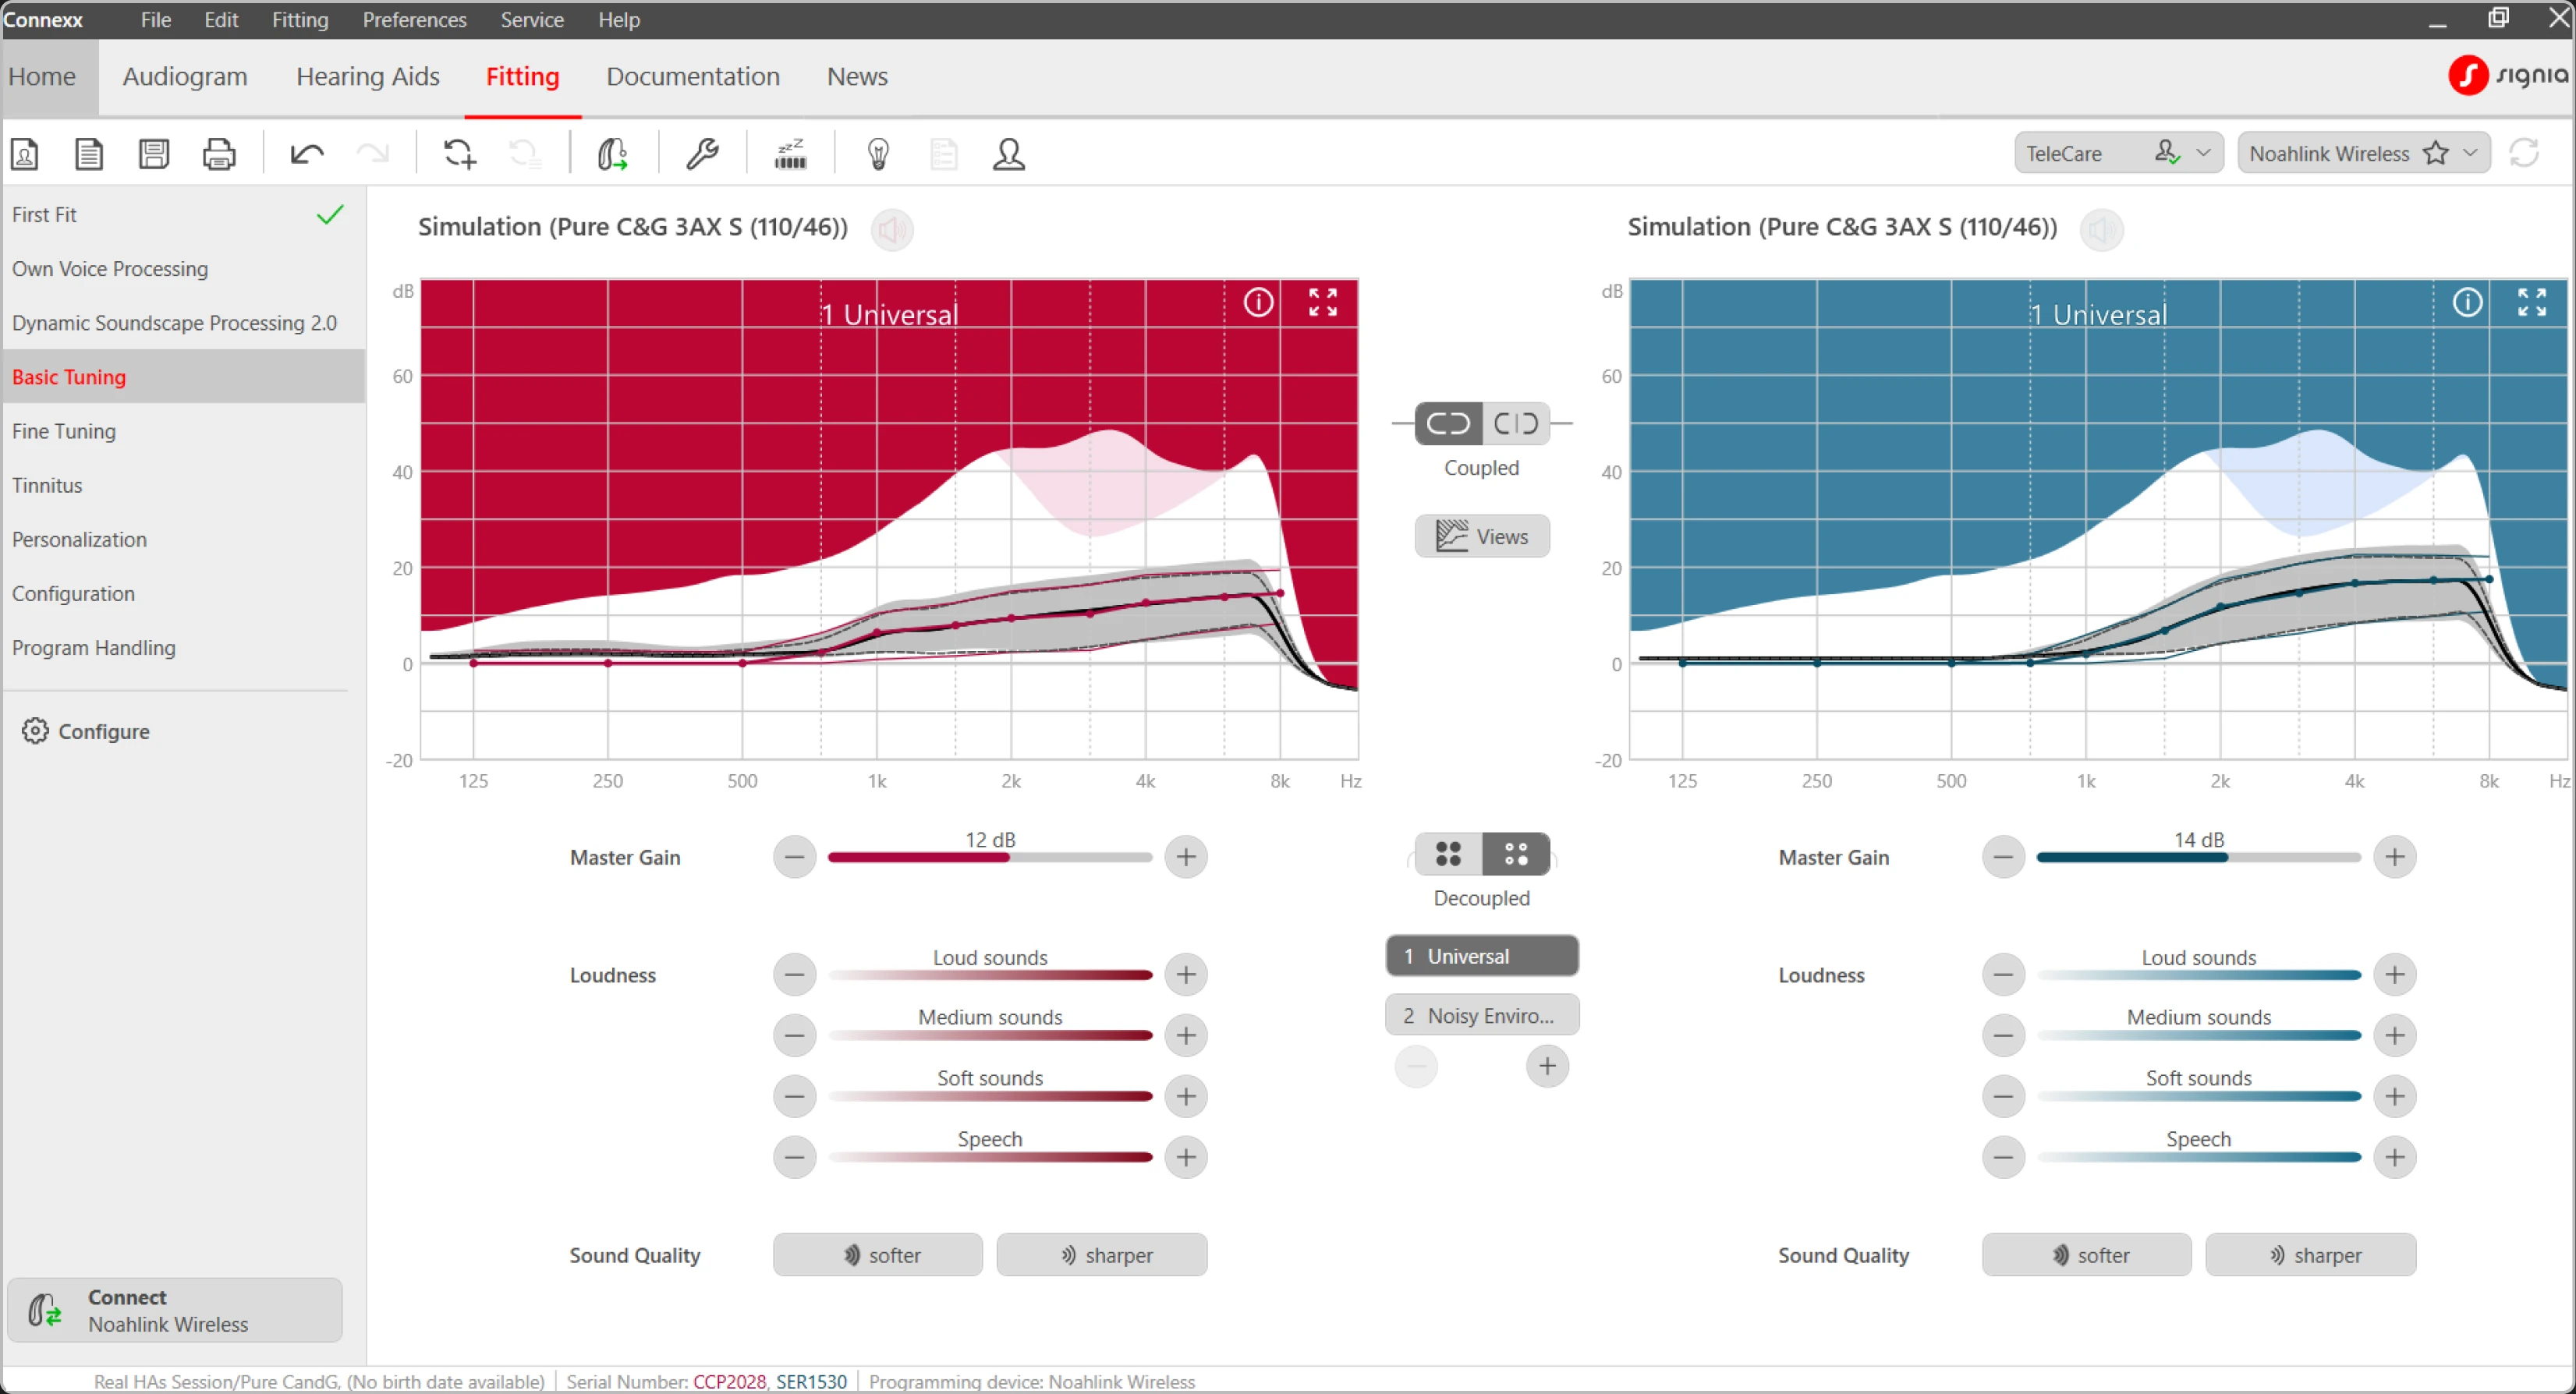2576x1394 pixels.
Task: Switch to the Hearing Aids tab
Action: 368,77
